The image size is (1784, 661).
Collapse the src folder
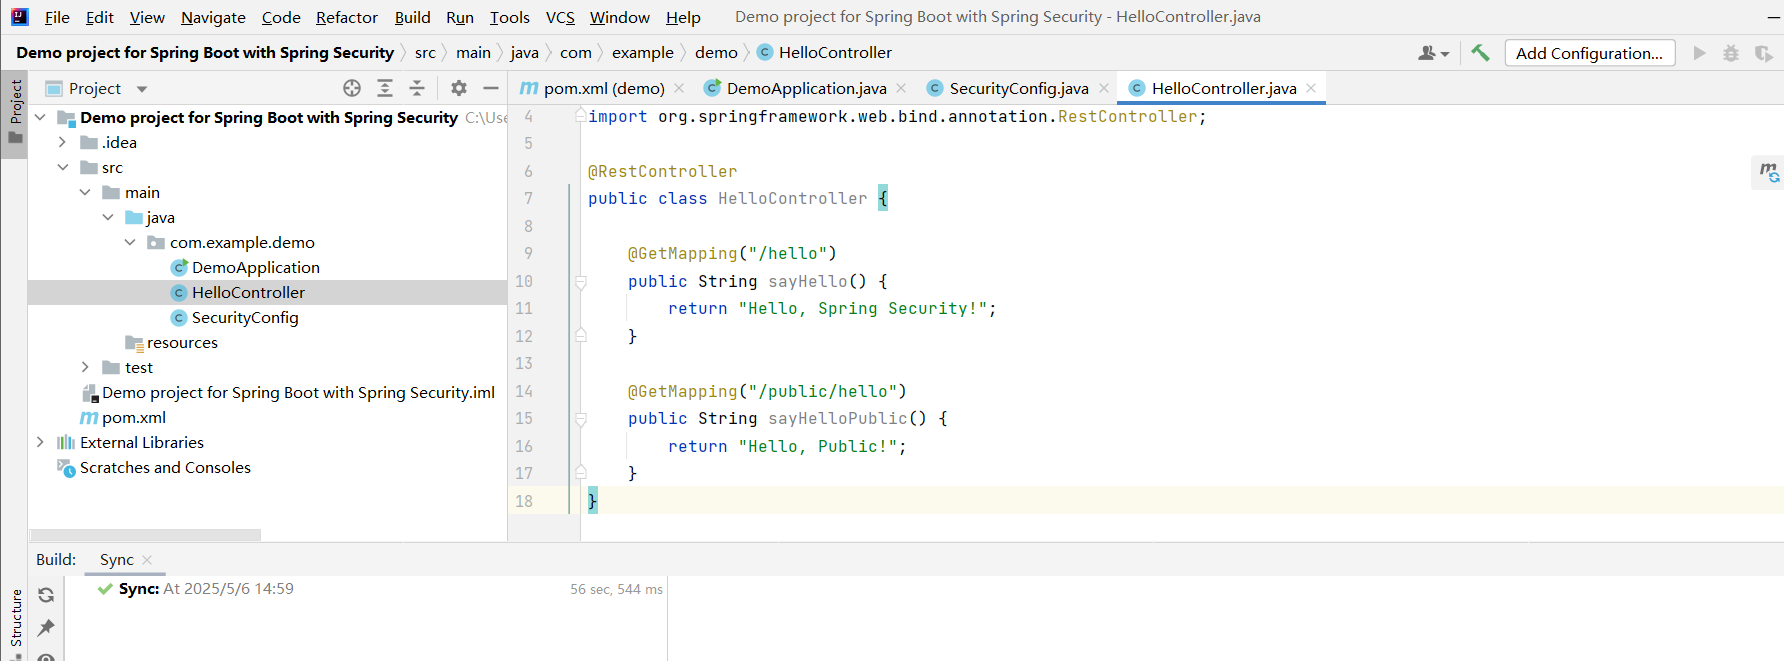(x=62, y=167)
